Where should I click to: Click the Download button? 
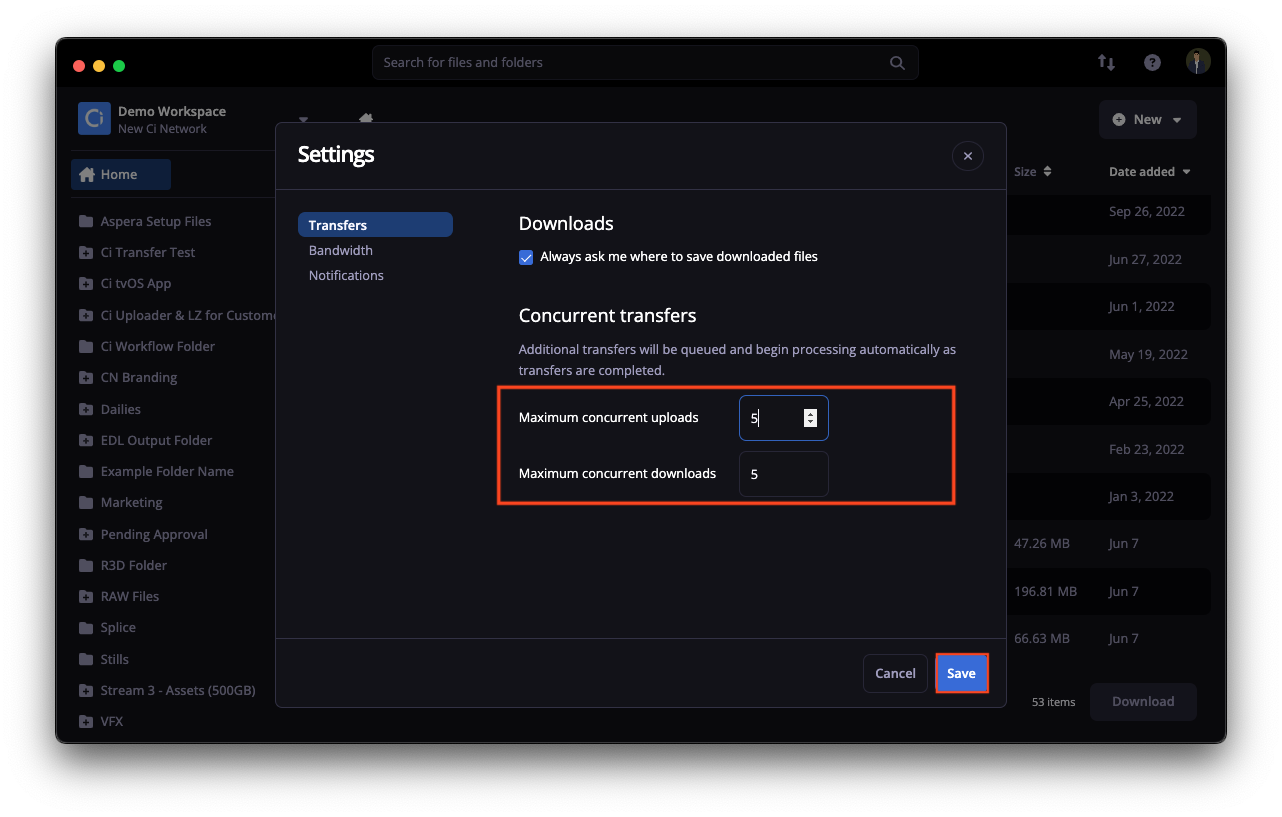click(x=1143, y=701)
